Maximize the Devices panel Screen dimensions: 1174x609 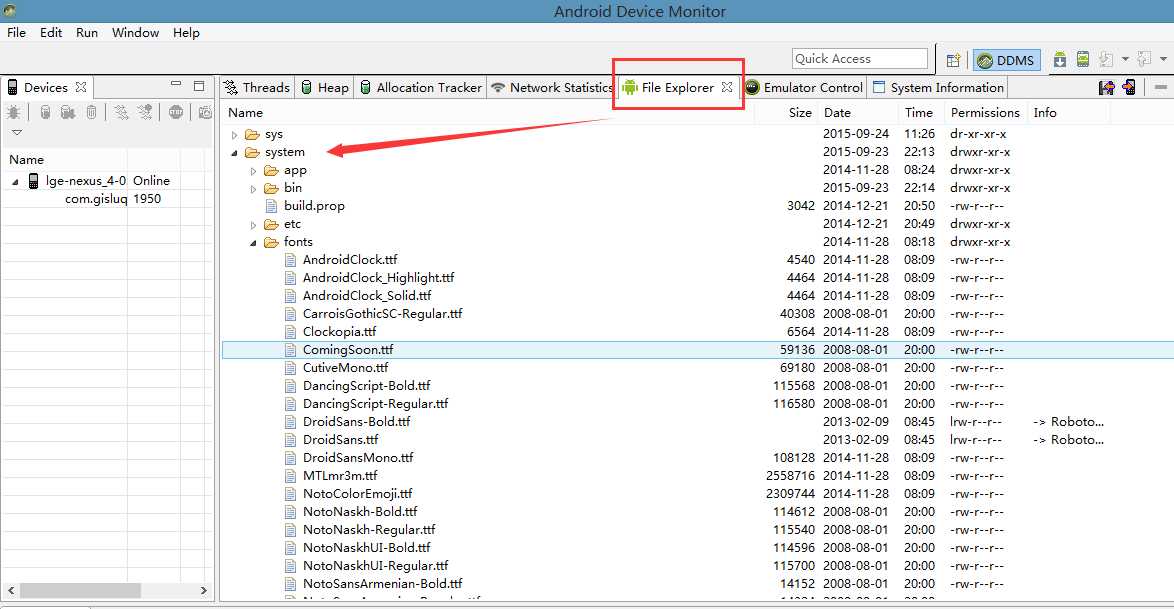[x=199, y=86]
